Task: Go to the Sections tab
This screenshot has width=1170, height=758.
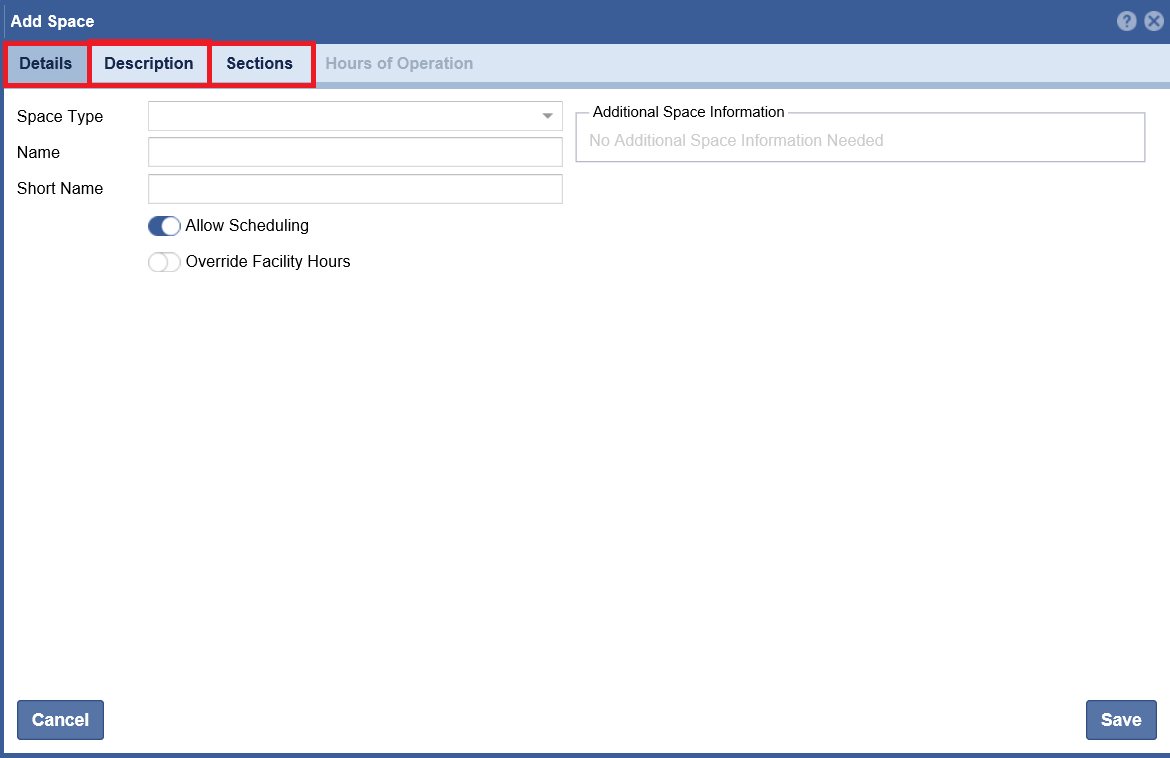Action: (x=260, y=64)
